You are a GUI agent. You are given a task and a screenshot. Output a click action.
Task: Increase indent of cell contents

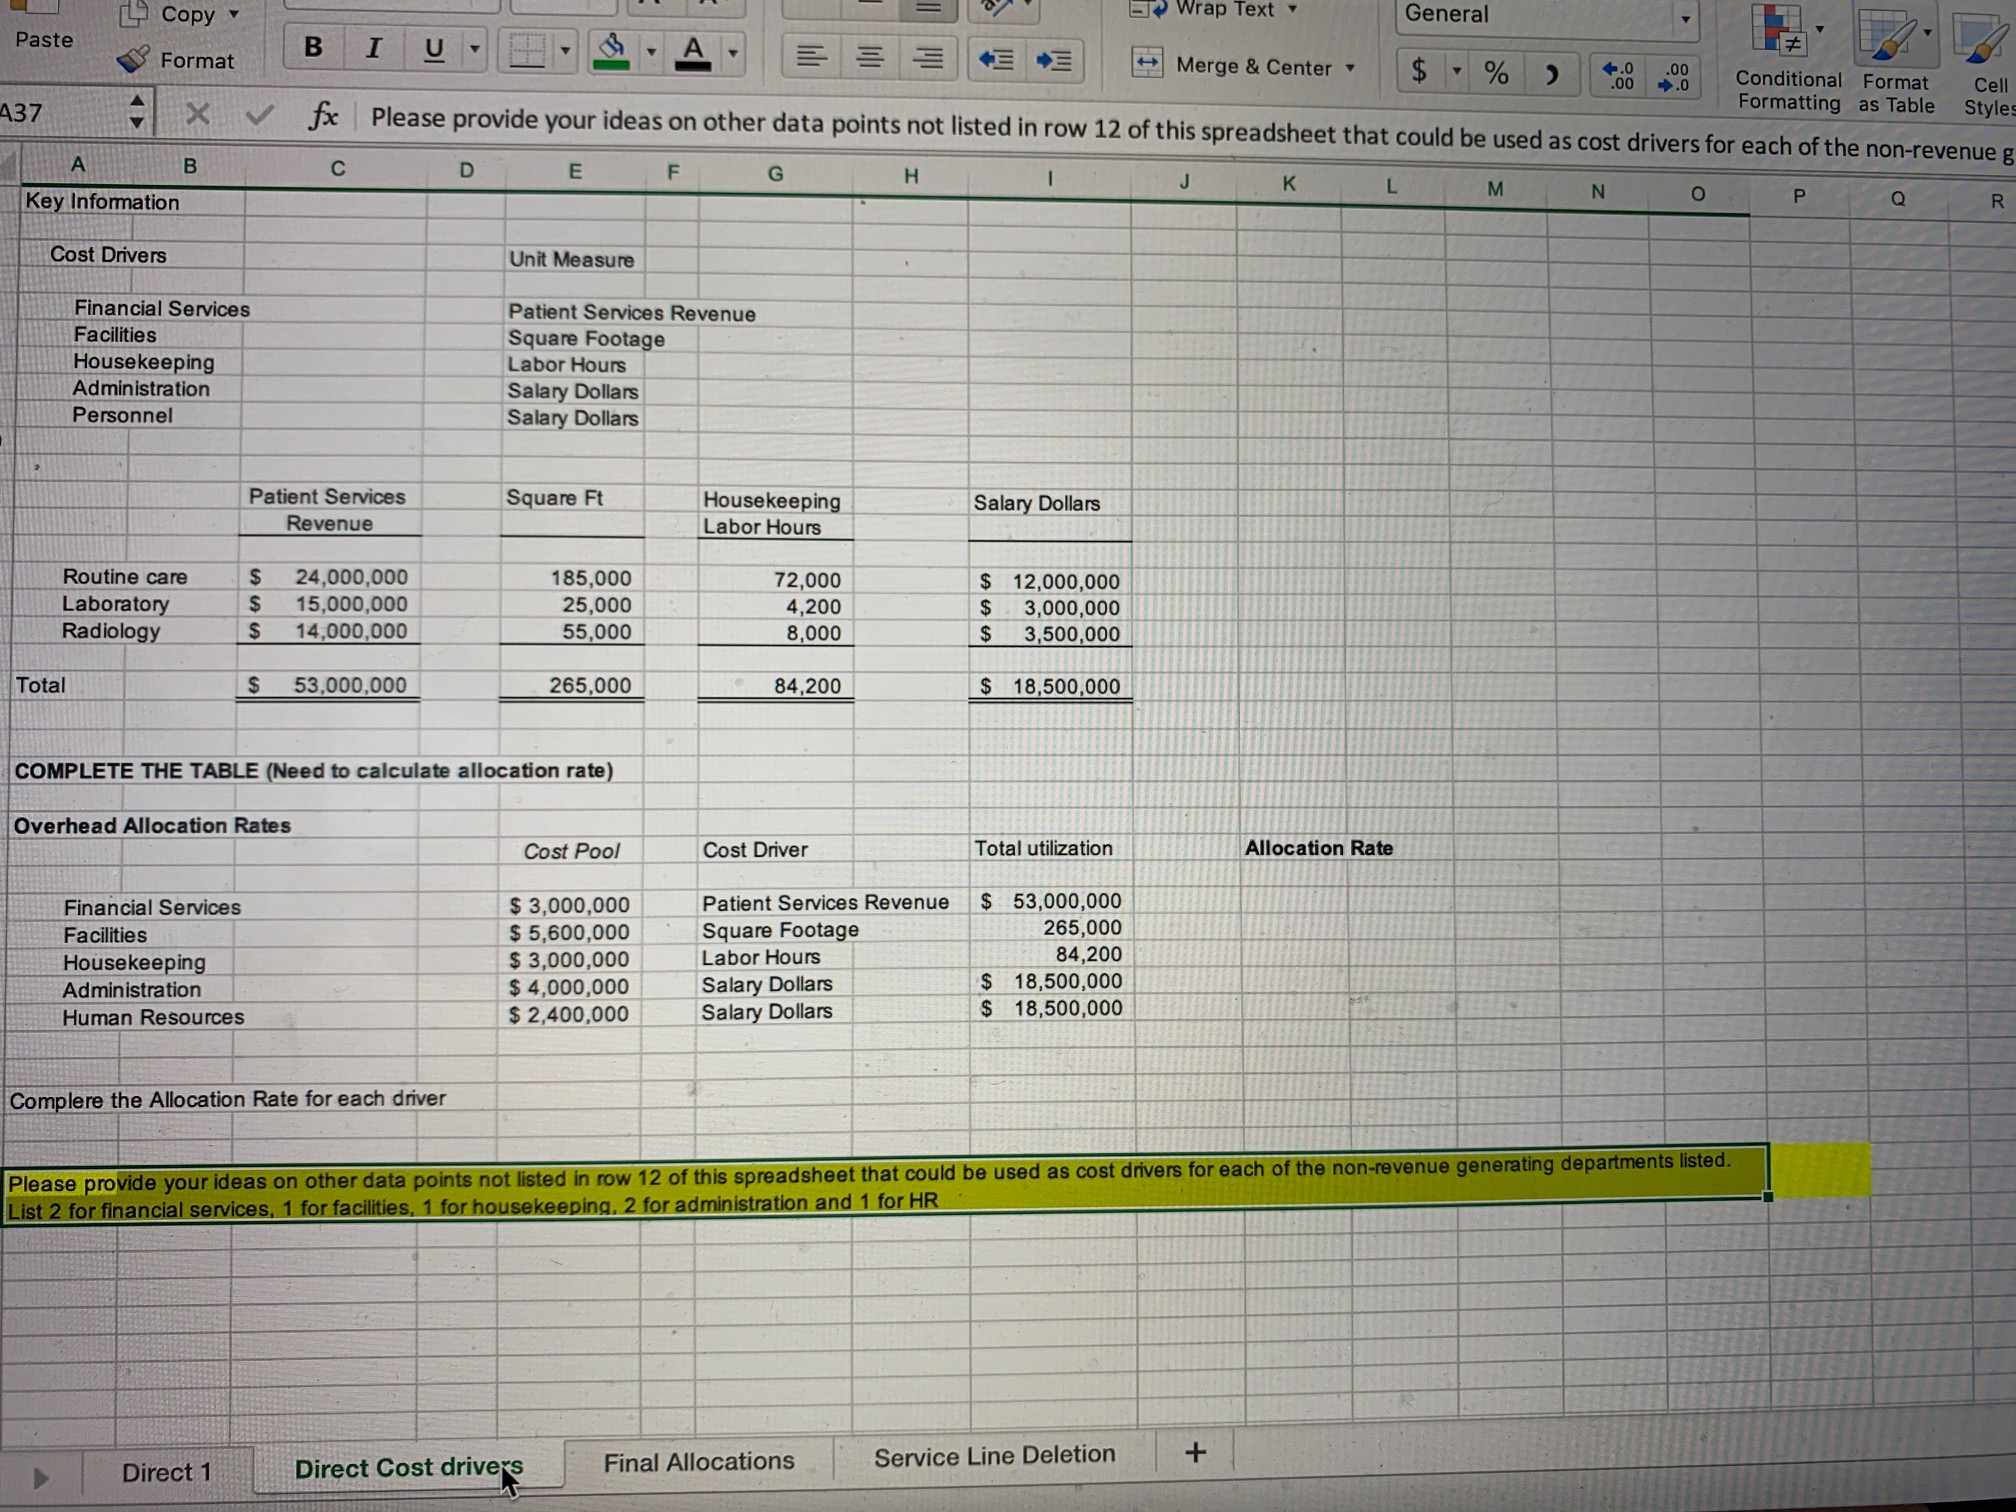pyautogui.click(x=1054, y=61)
